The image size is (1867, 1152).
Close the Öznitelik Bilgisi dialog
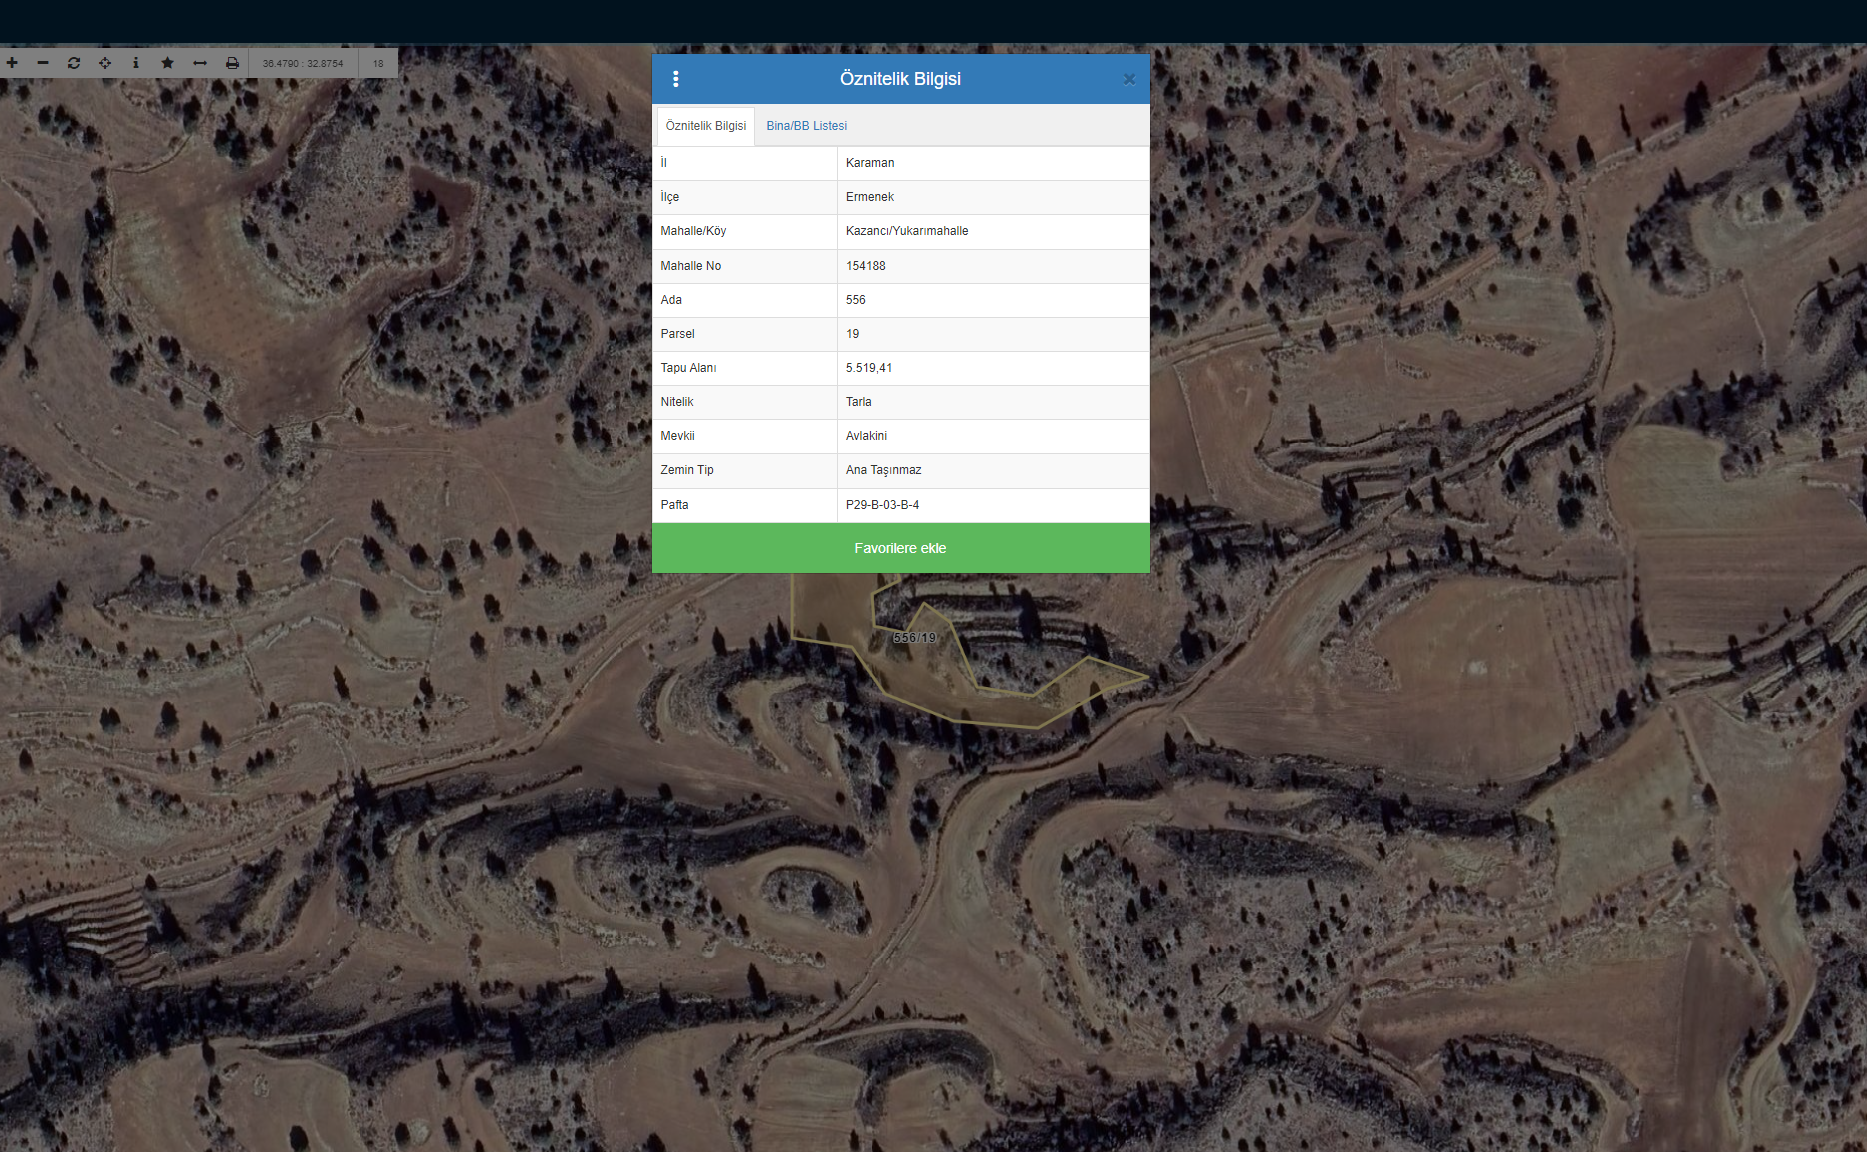(1129, 80)
